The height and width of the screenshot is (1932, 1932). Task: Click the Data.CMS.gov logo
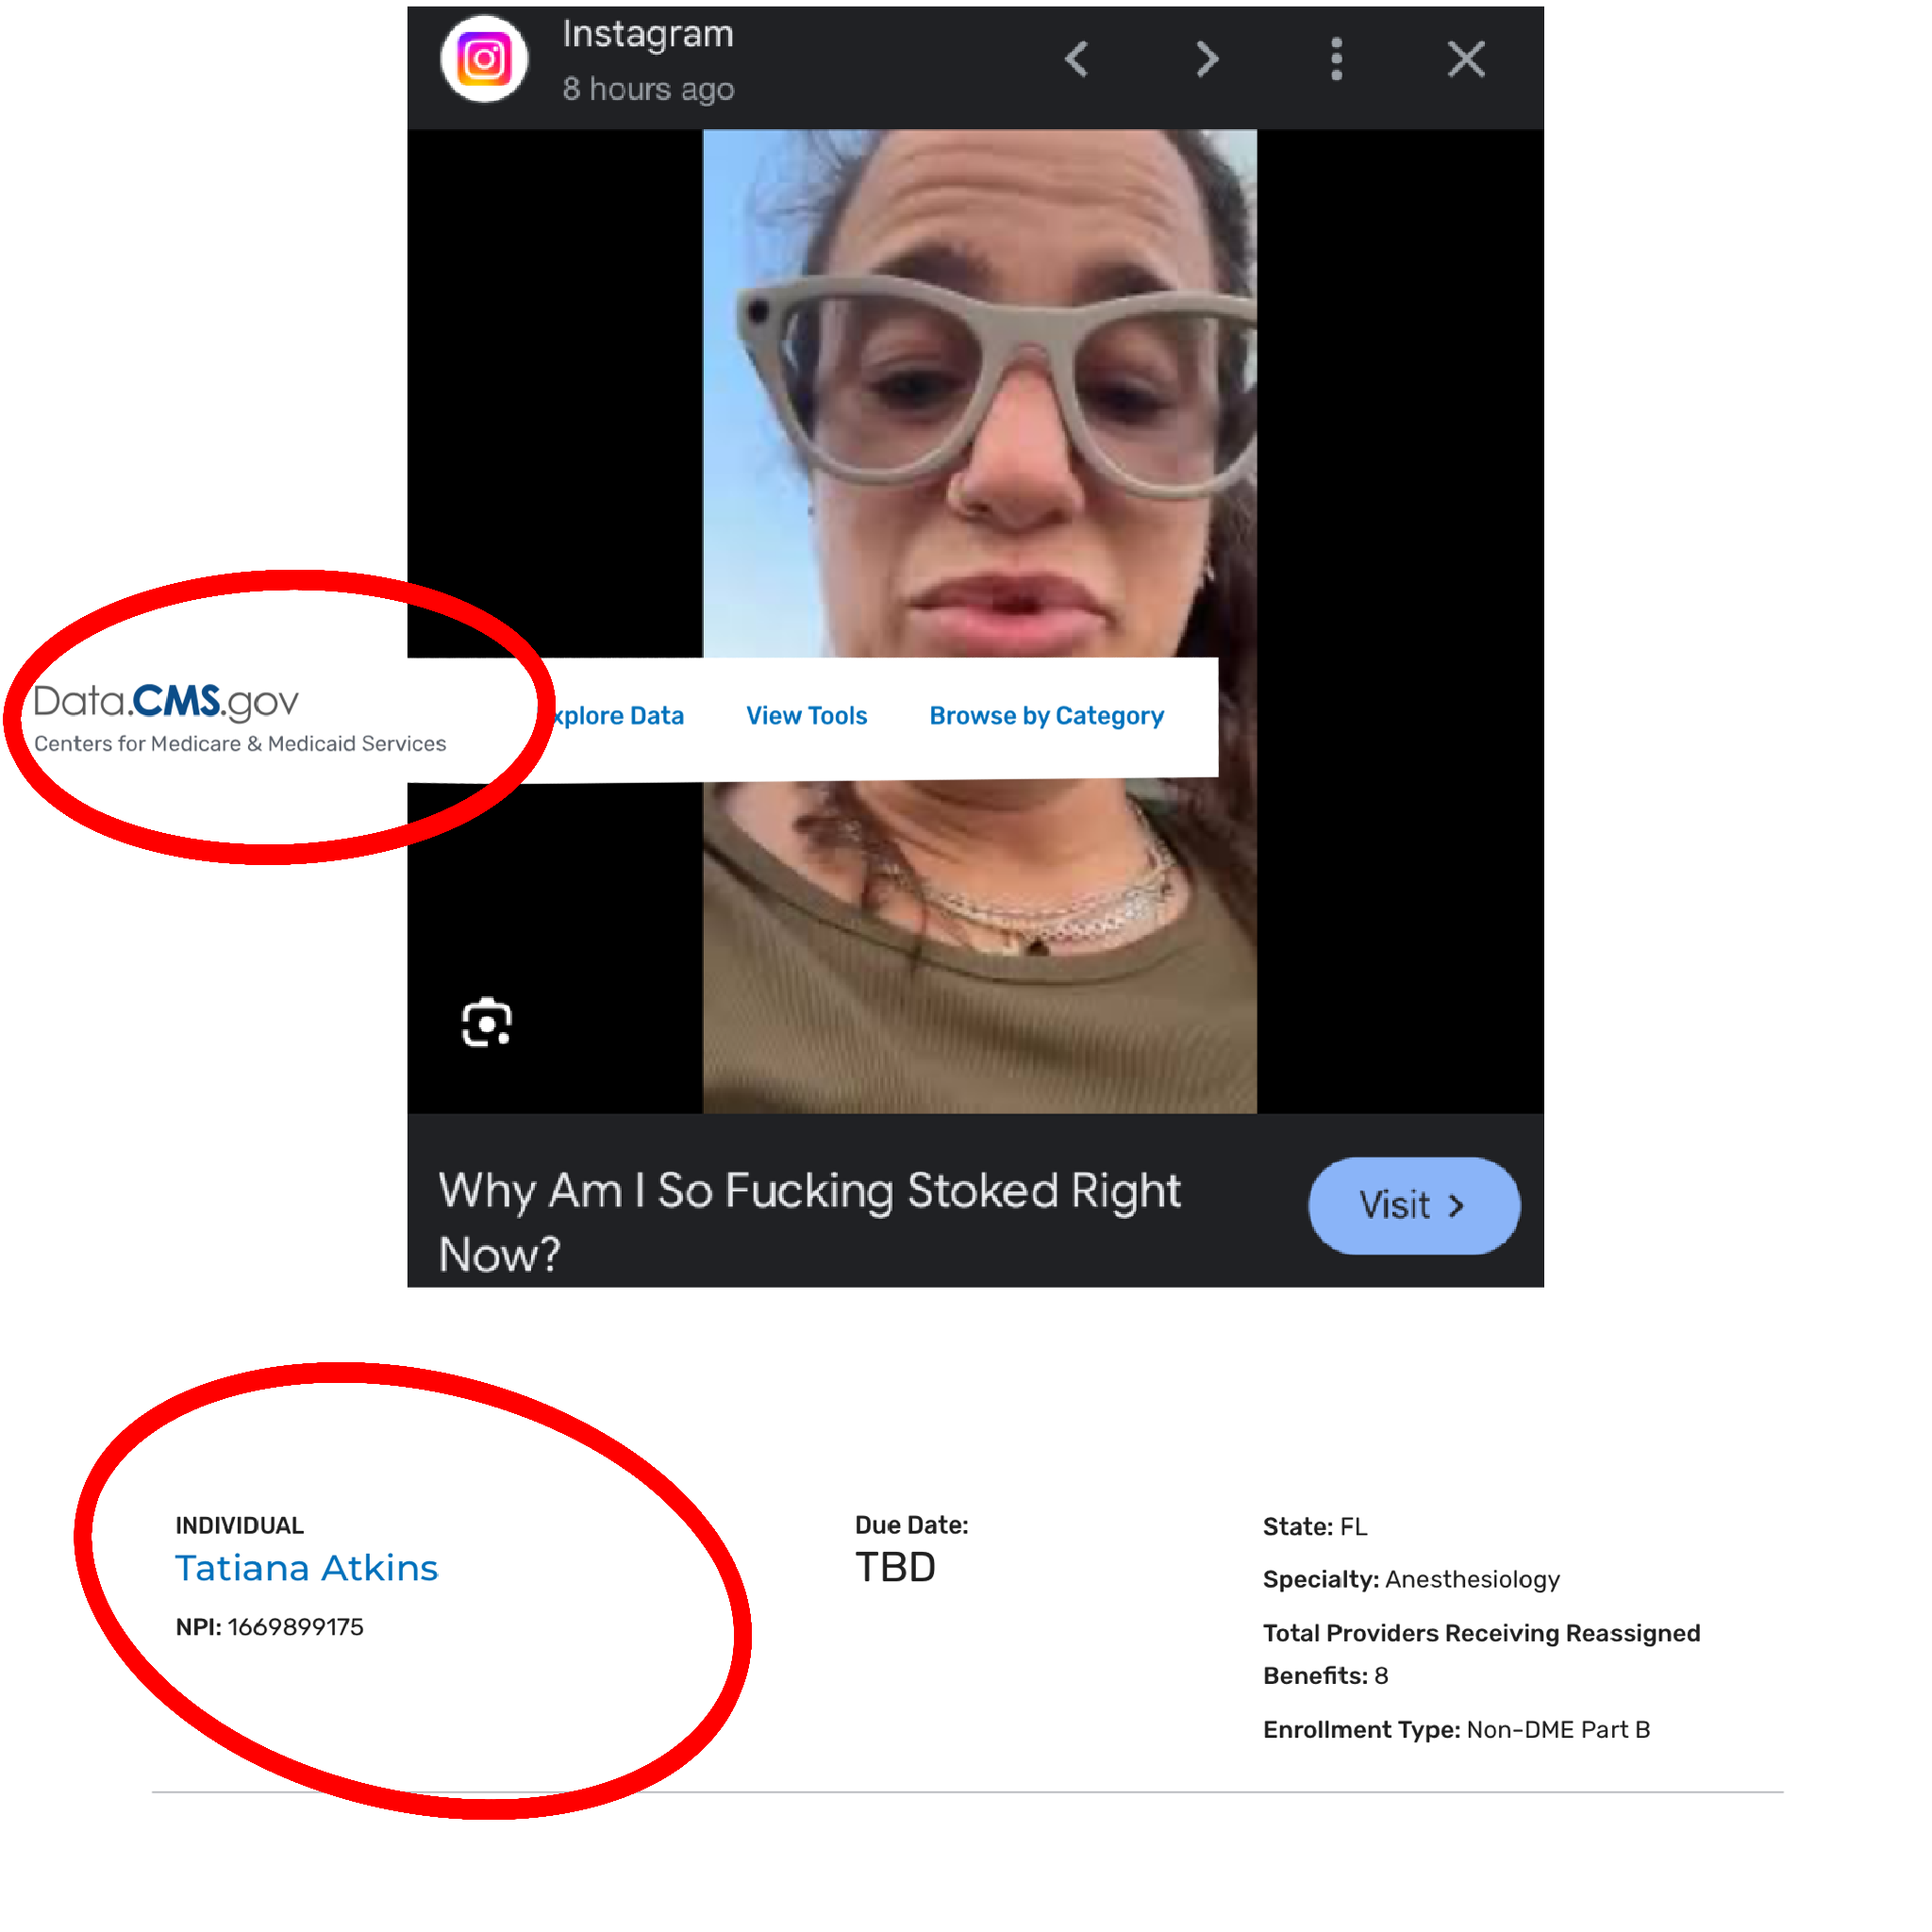(166, 702)
